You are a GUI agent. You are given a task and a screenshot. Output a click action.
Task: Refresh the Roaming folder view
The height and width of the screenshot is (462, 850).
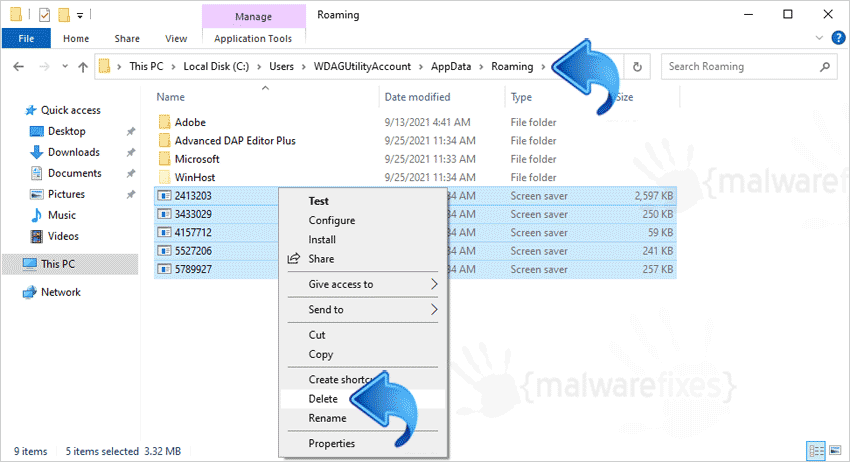click(637, 67)
